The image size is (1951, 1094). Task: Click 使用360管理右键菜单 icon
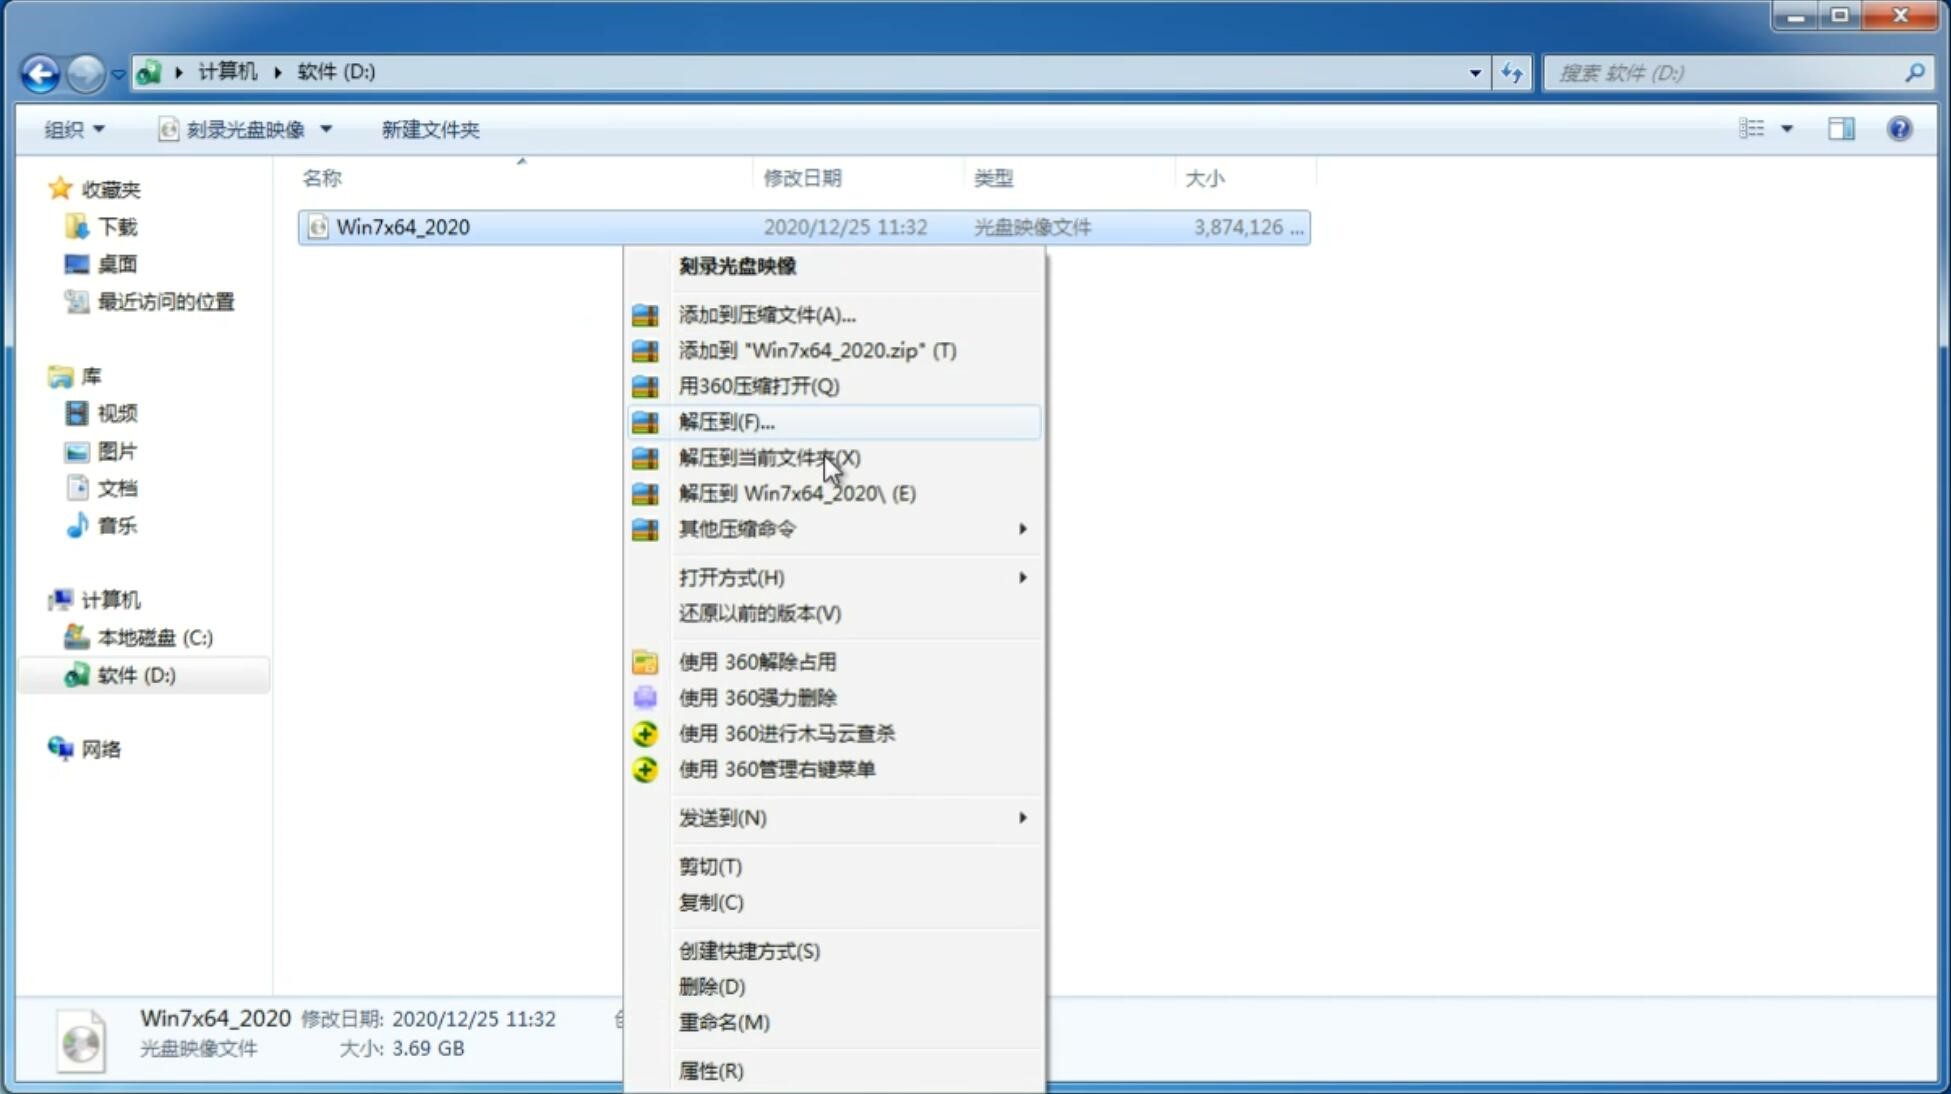tap(646, 768)
